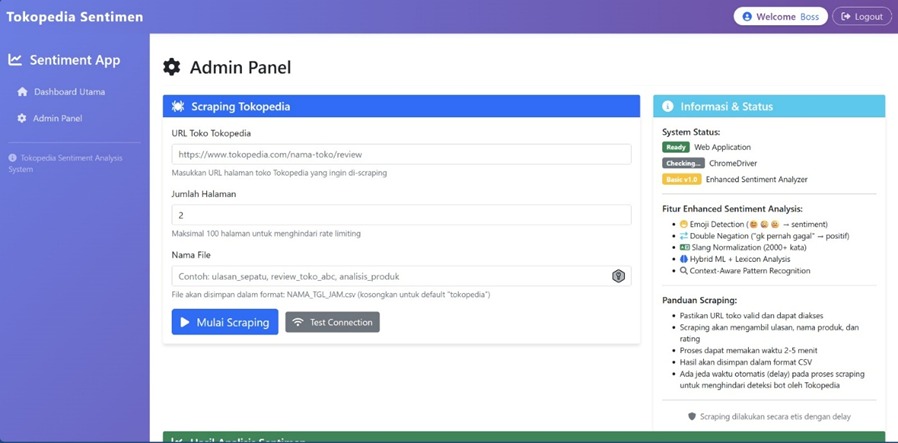Open the Welcome Boss user badge

pos(780,17)
